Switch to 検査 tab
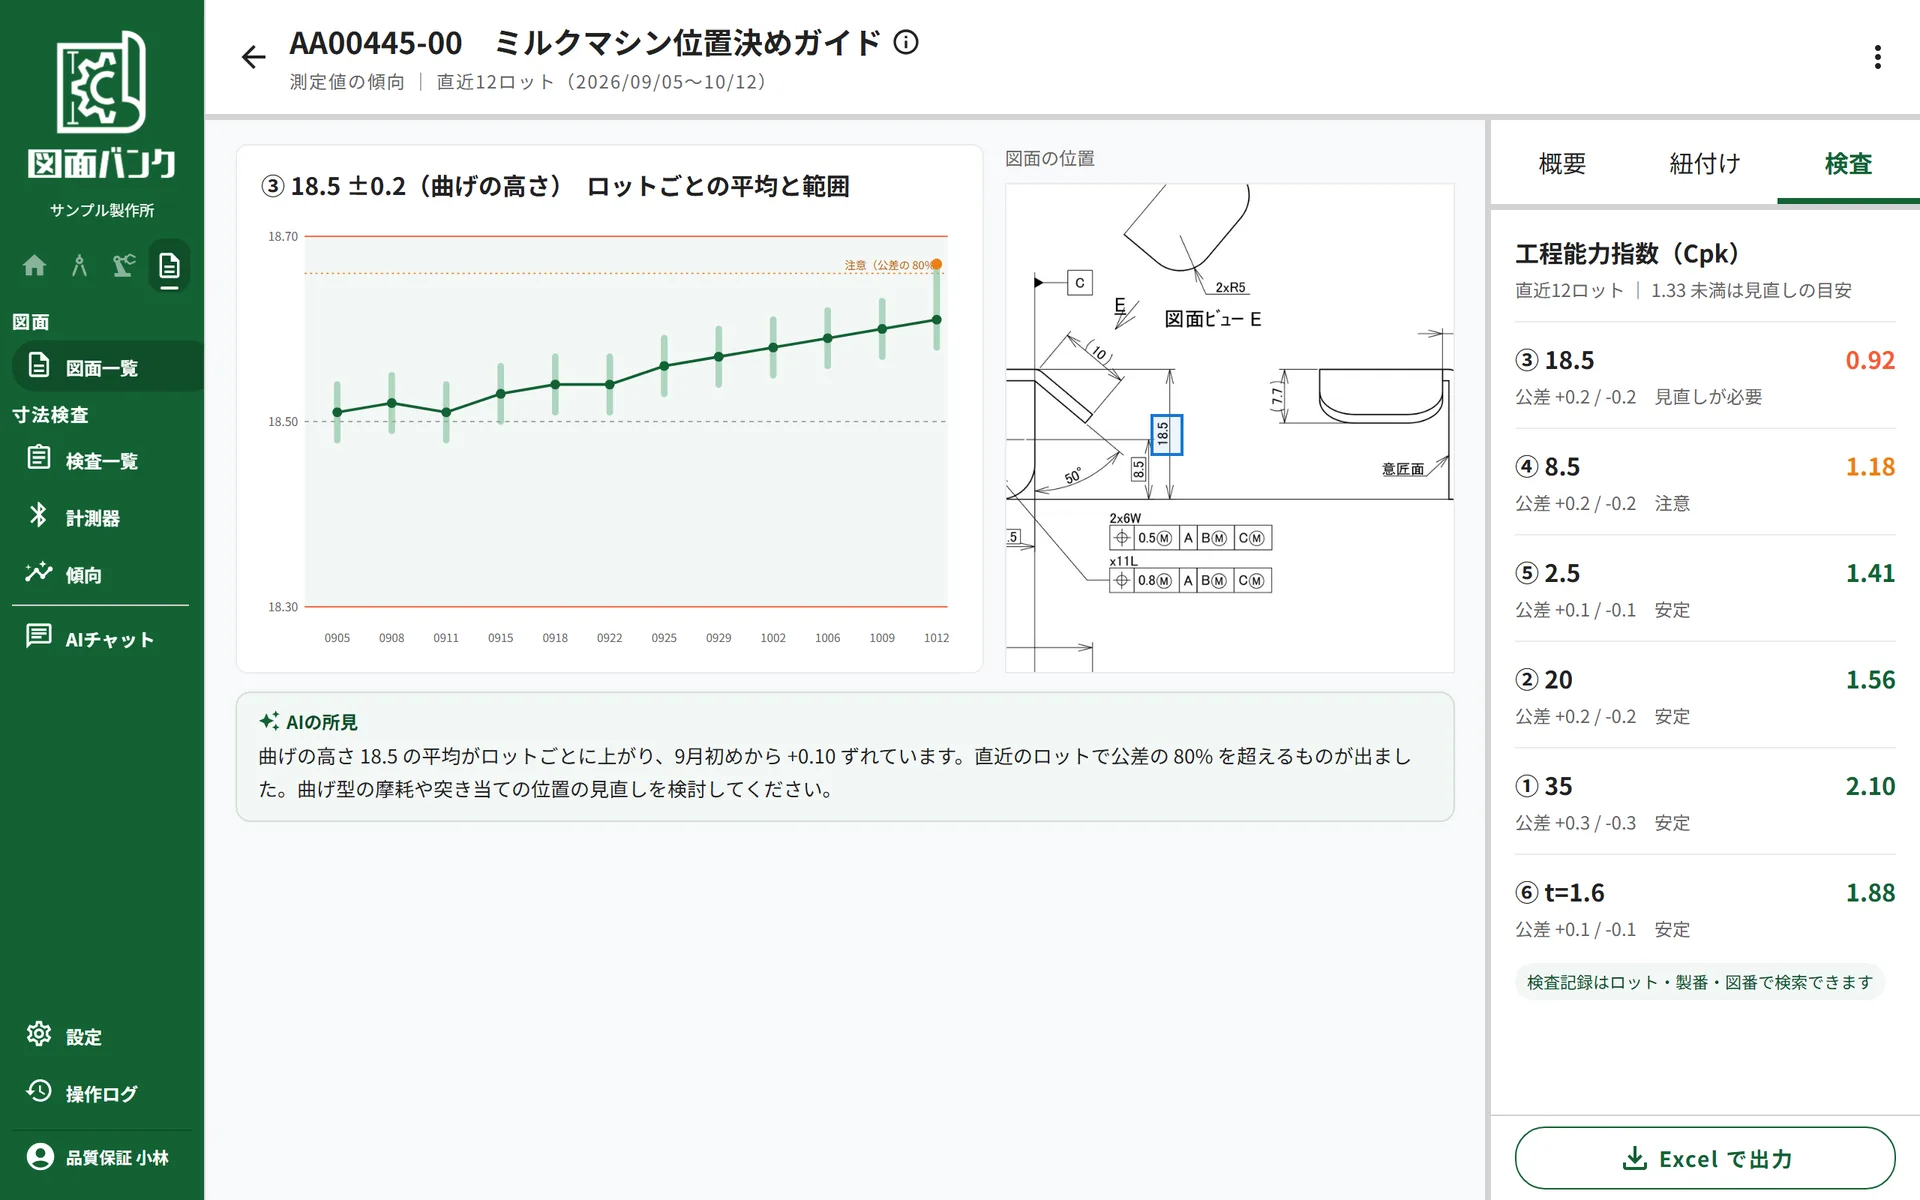Image resolution: width=1920 pixels, height=1200 pixels. click(x=1848, y=163)
